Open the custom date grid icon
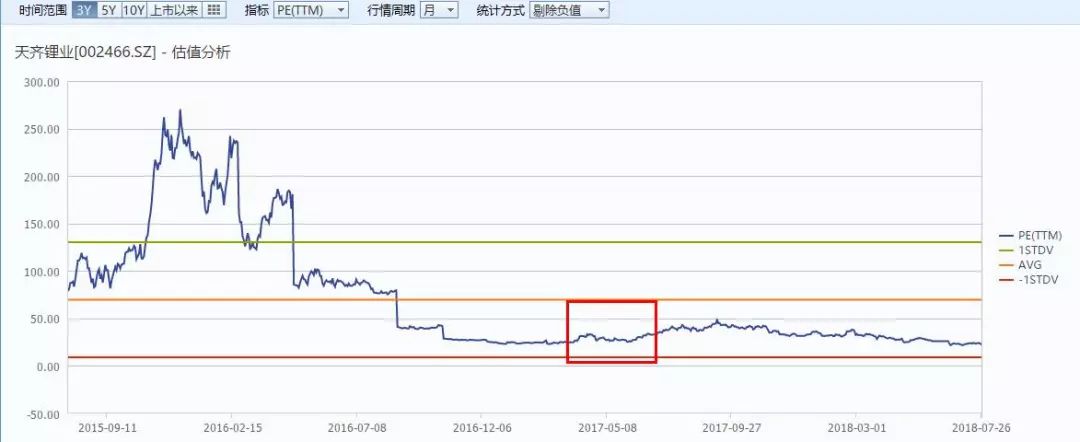 click(x=214, y=10)
